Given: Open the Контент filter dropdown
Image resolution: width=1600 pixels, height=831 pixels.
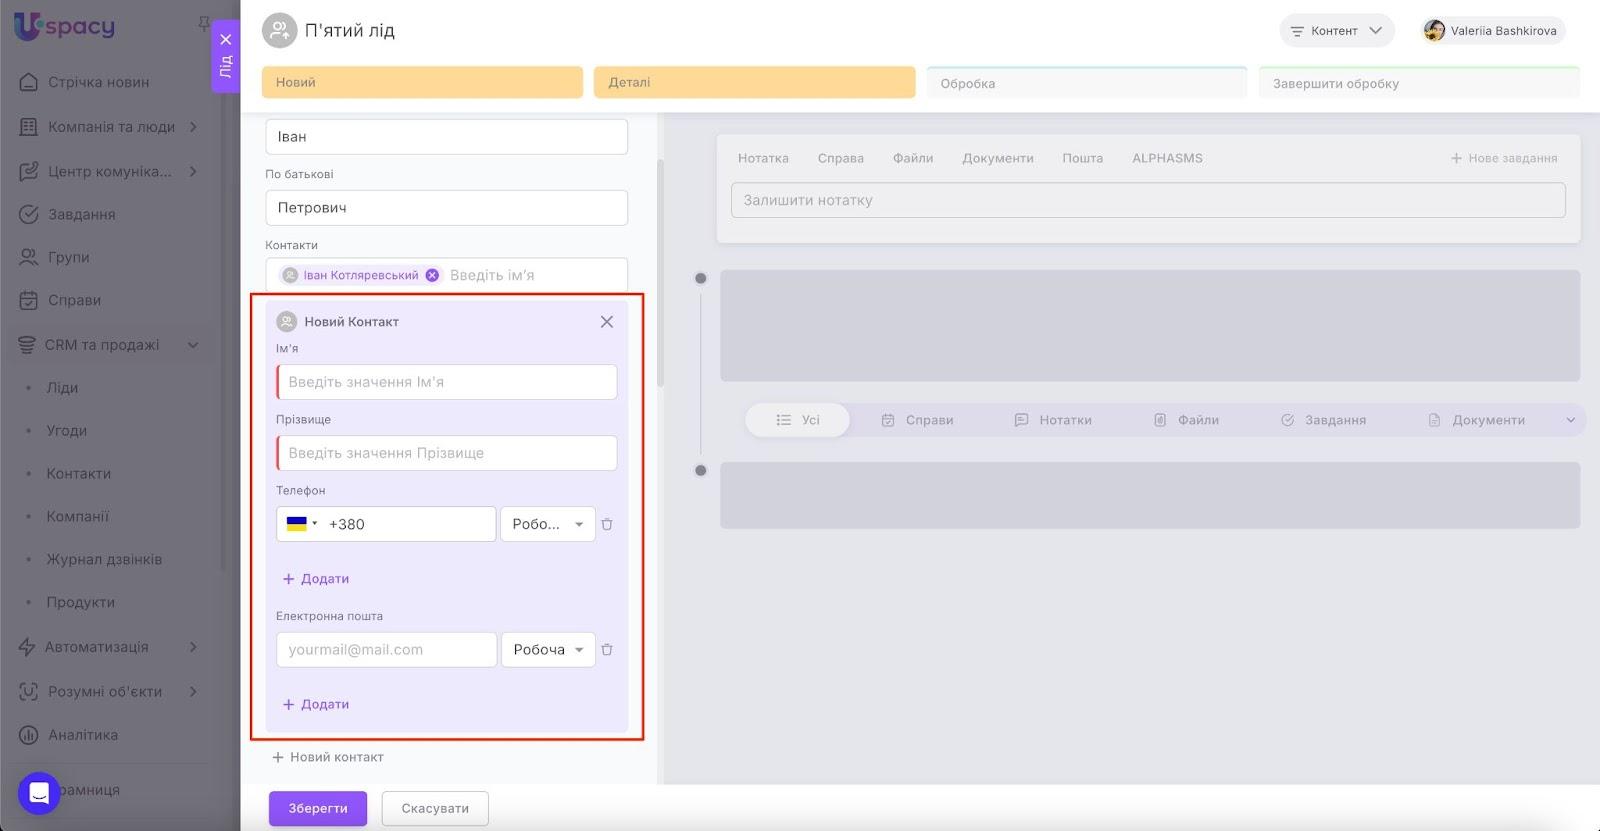Looking at the screenshot, I should click(1336, 31).
